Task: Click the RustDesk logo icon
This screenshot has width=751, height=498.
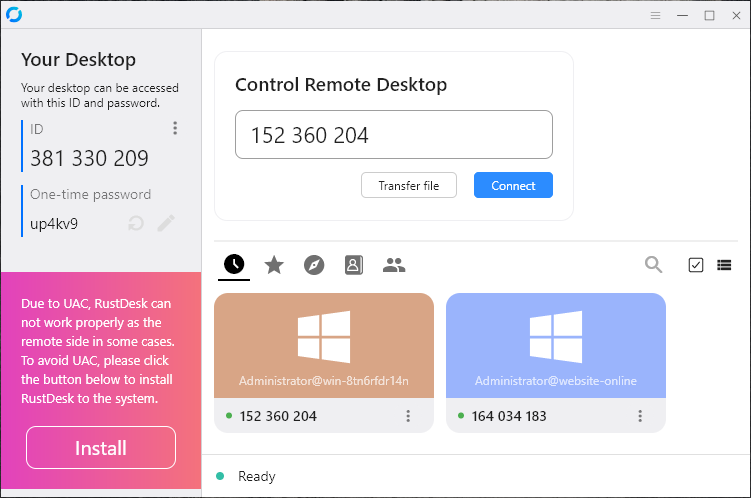Action: 14,15
